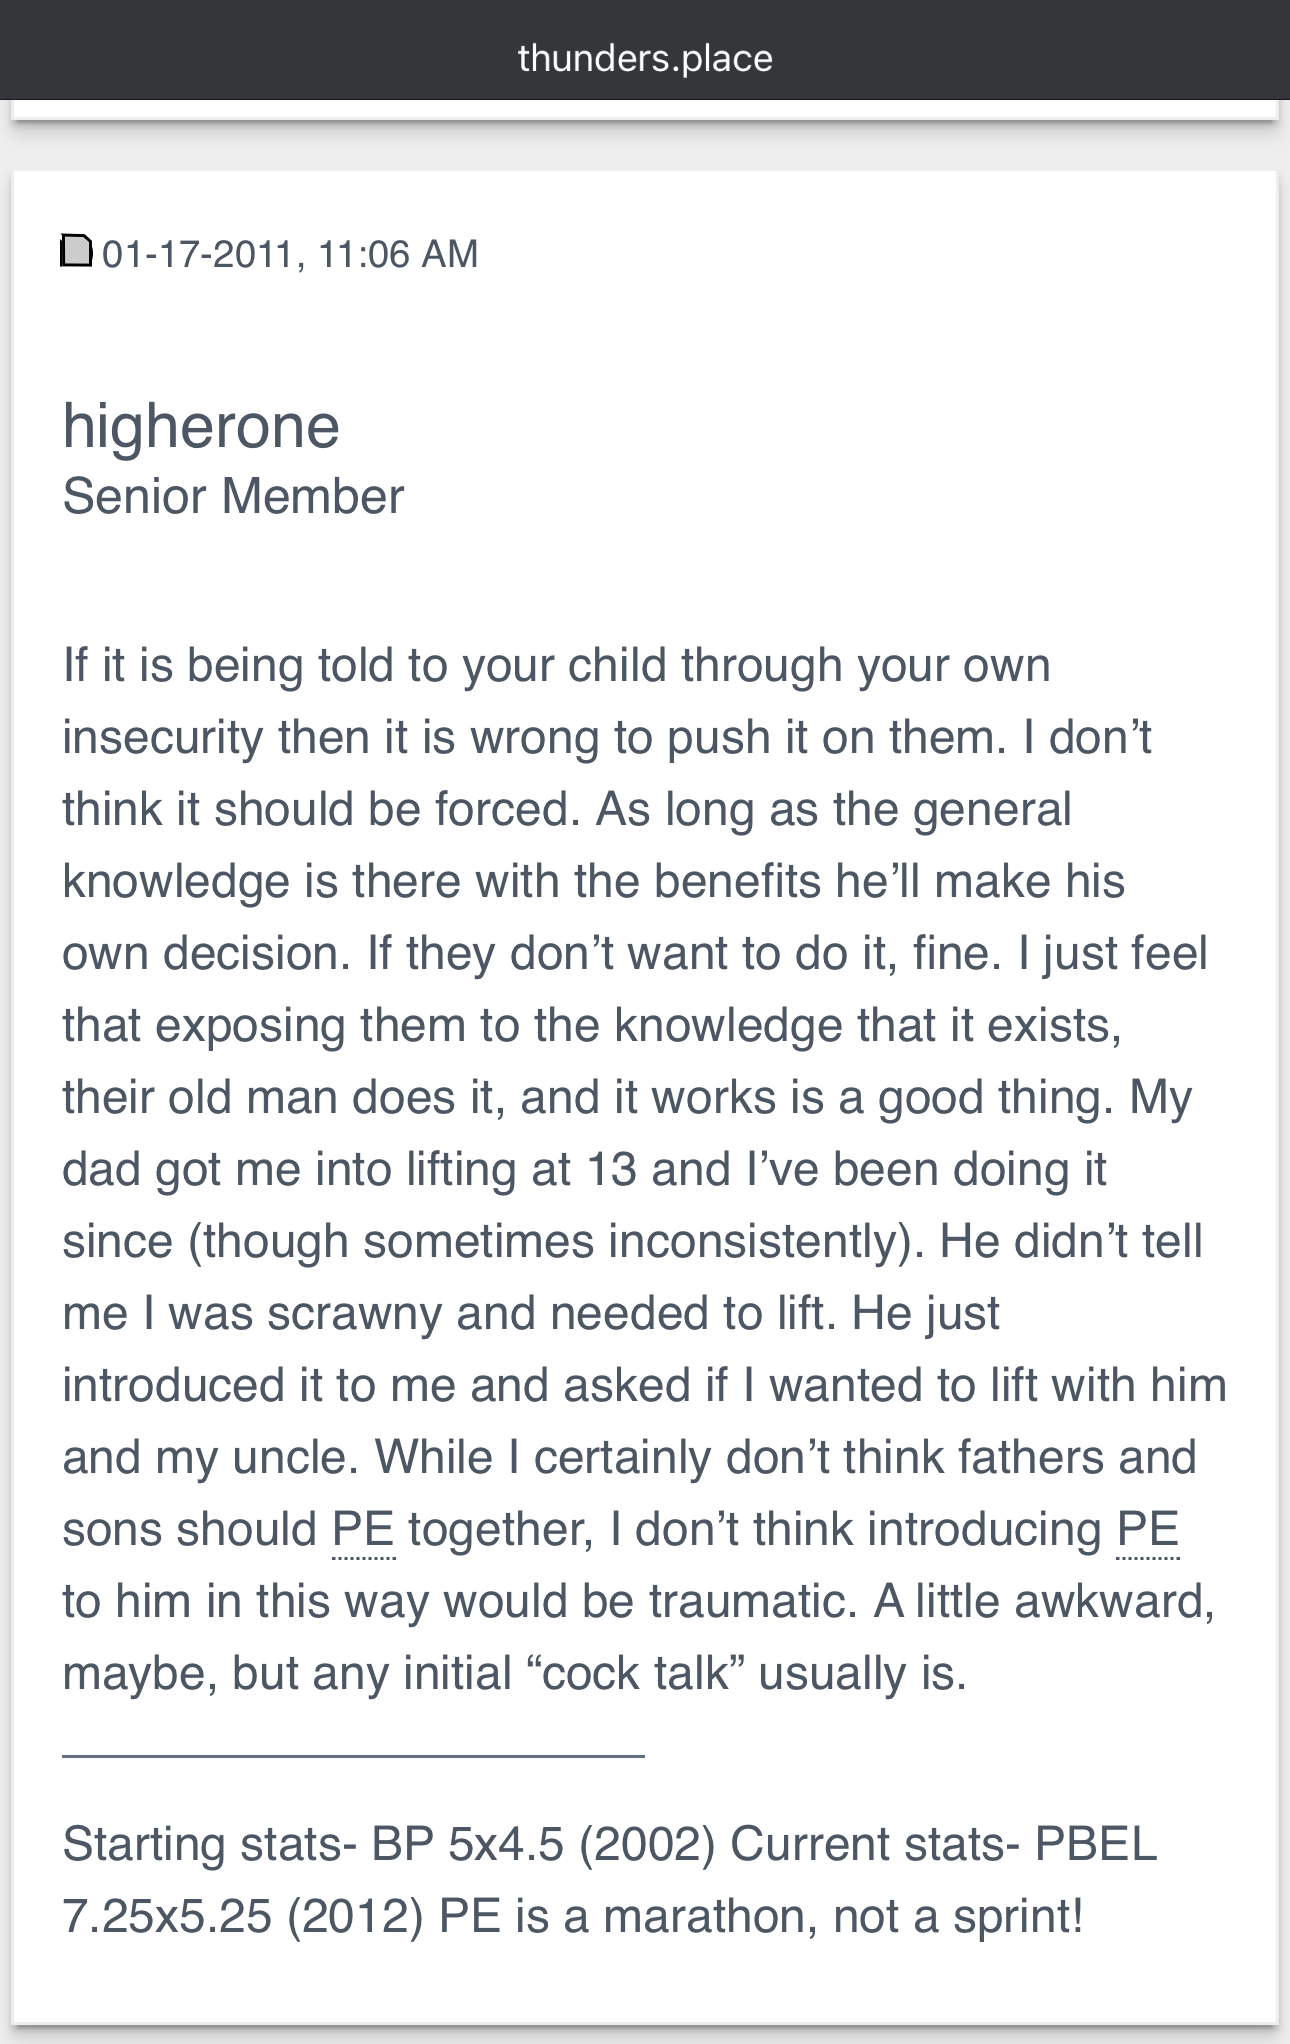Viewport: 1290px width, 2044px height.
Task: Open the higherone user profile
Action: click(x=201, y=427)
